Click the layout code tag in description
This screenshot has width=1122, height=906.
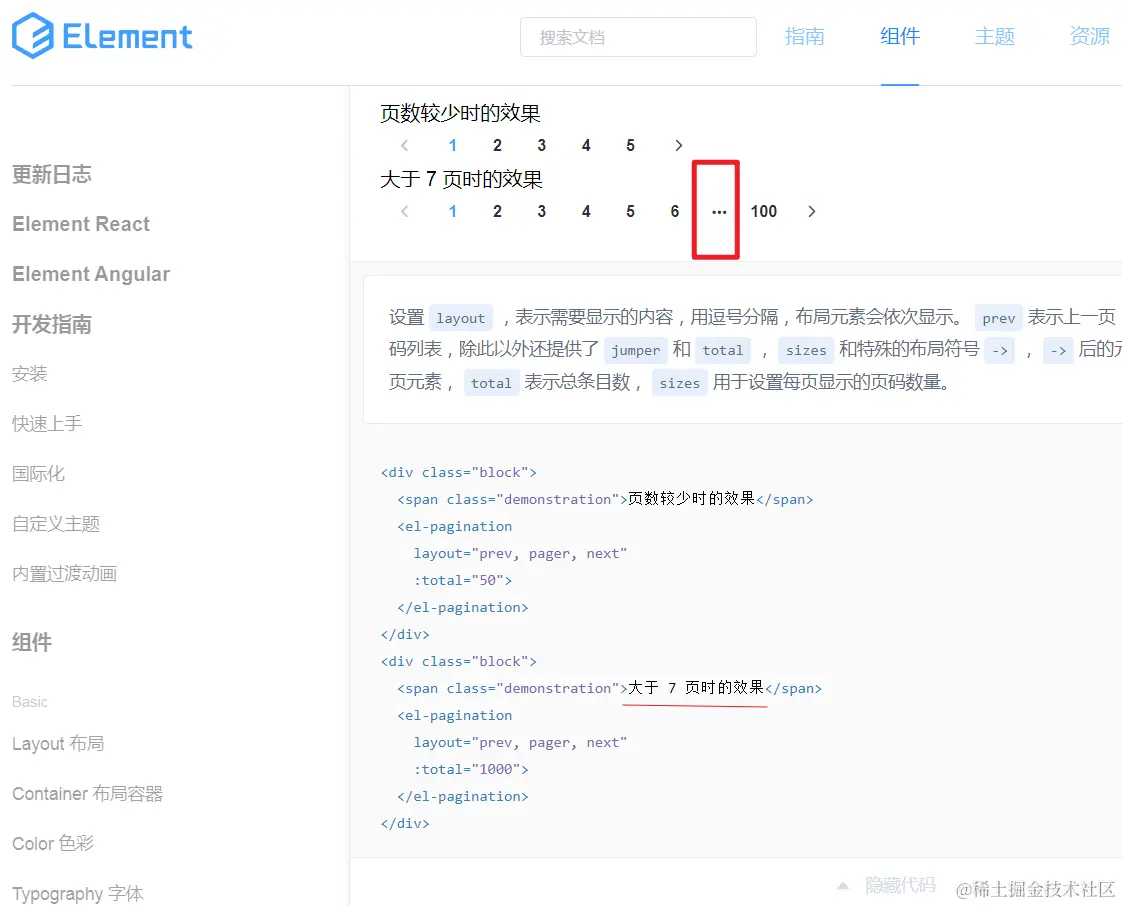pos(461,318)
